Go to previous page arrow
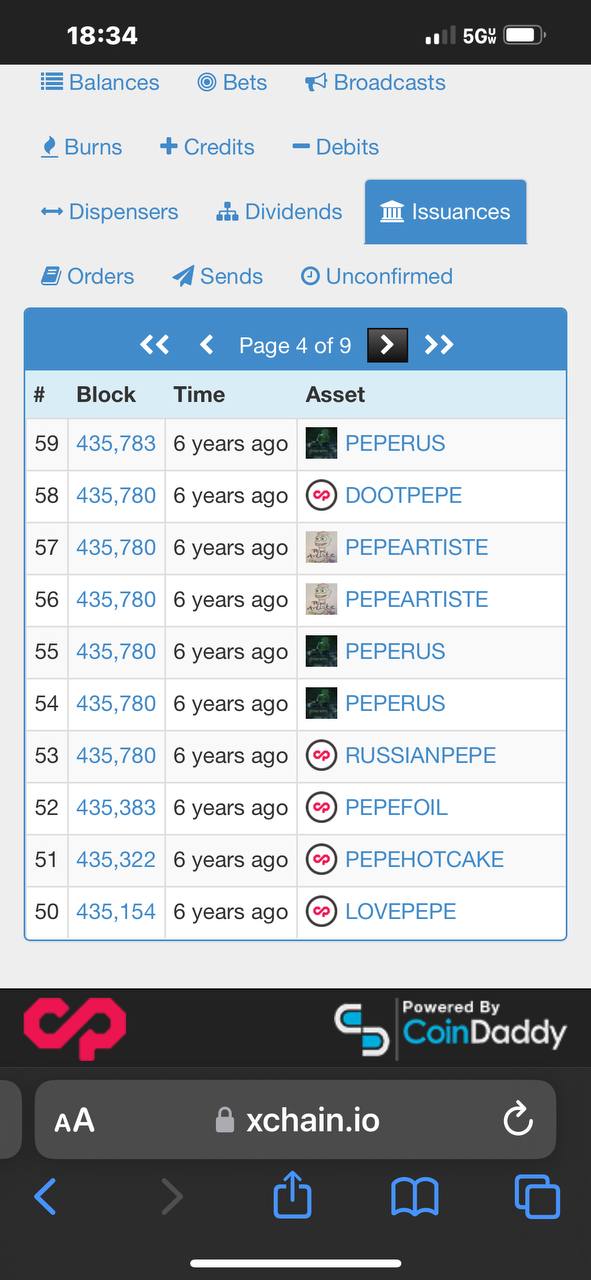591x1280 pixels. 207,345
